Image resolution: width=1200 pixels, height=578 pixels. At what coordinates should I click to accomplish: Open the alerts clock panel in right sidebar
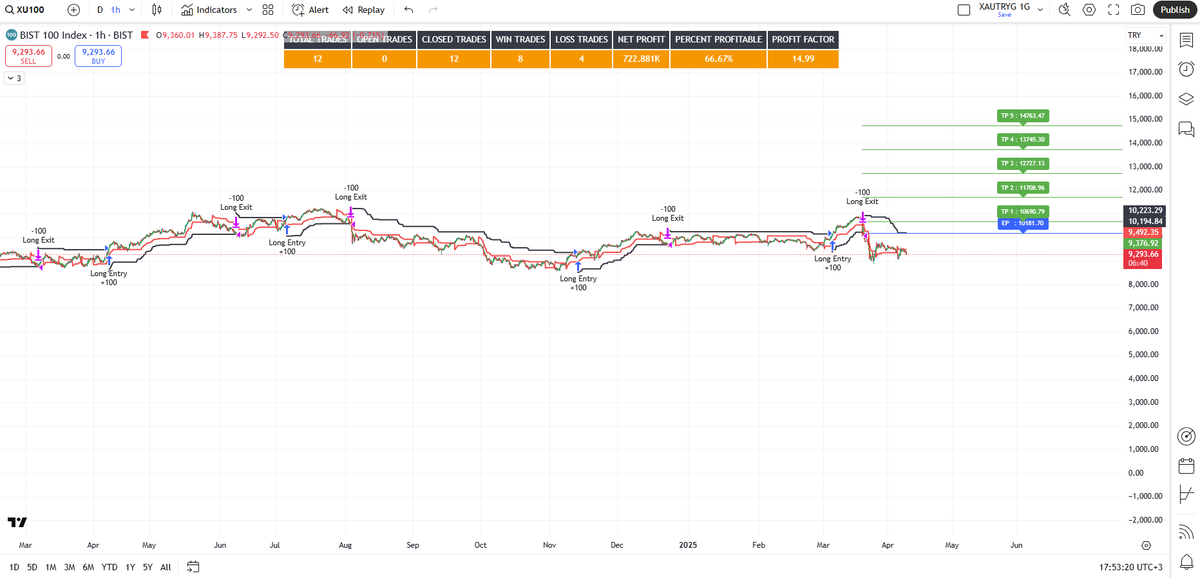1186,69
